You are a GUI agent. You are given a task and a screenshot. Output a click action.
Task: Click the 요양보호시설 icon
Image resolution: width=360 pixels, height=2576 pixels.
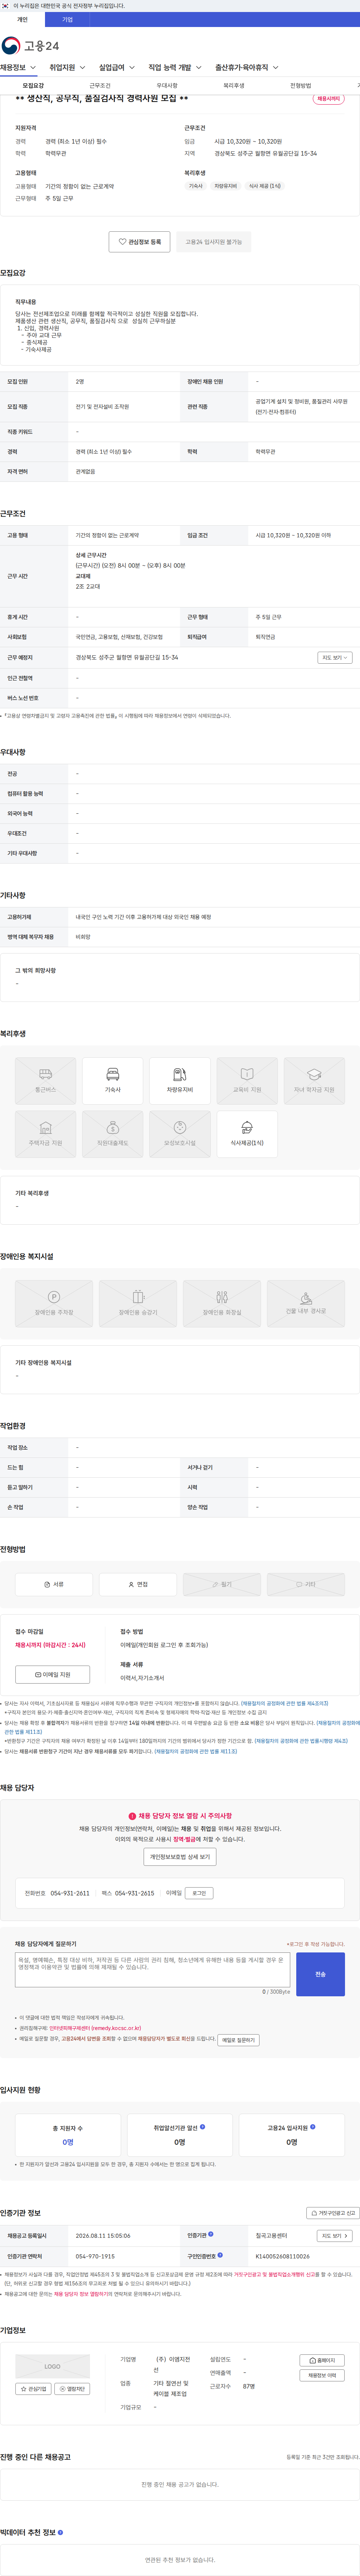click(x=180, y=1133)
